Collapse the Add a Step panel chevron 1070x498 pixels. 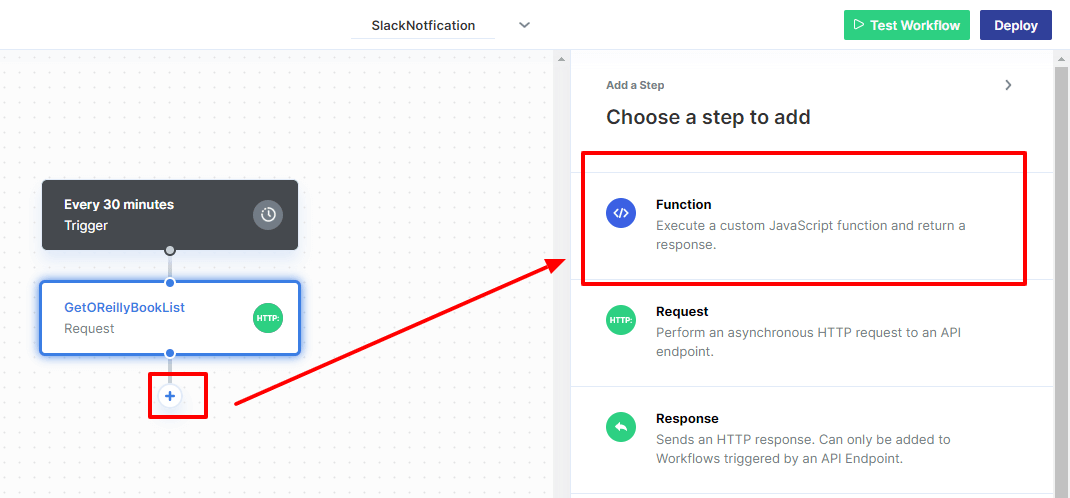(x=1008, y=85)
